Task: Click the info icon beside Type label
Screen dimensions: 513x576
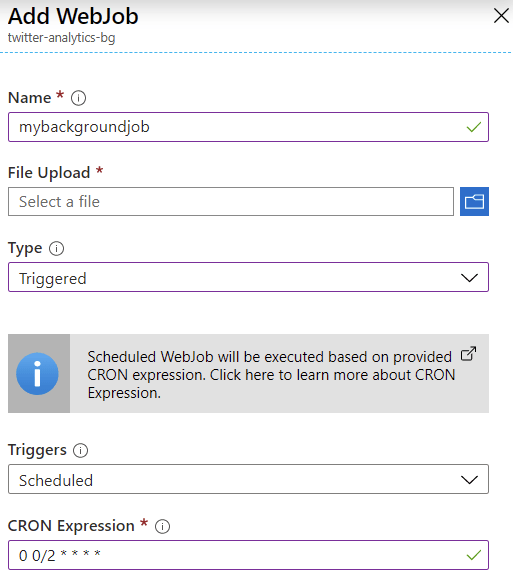Action: coord(56,248)
